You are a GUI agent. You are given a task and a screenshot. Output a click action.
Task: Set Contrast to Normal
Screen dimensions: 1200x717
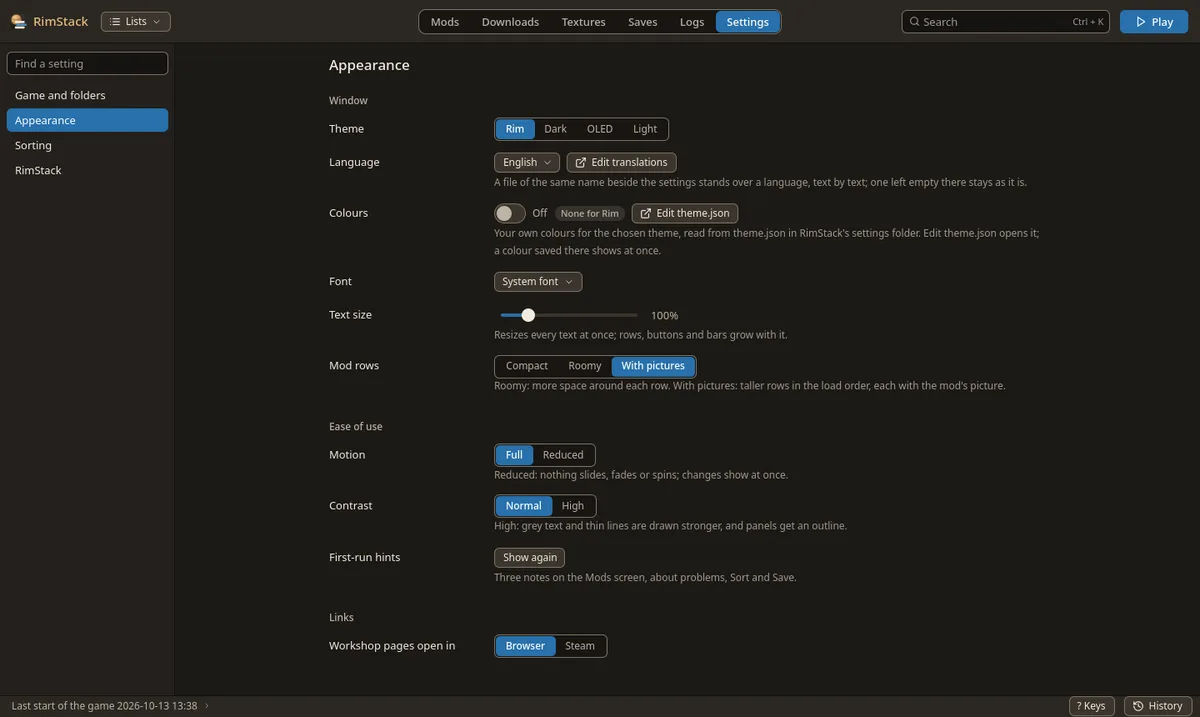pyautogui.click(x=524, y=506)
